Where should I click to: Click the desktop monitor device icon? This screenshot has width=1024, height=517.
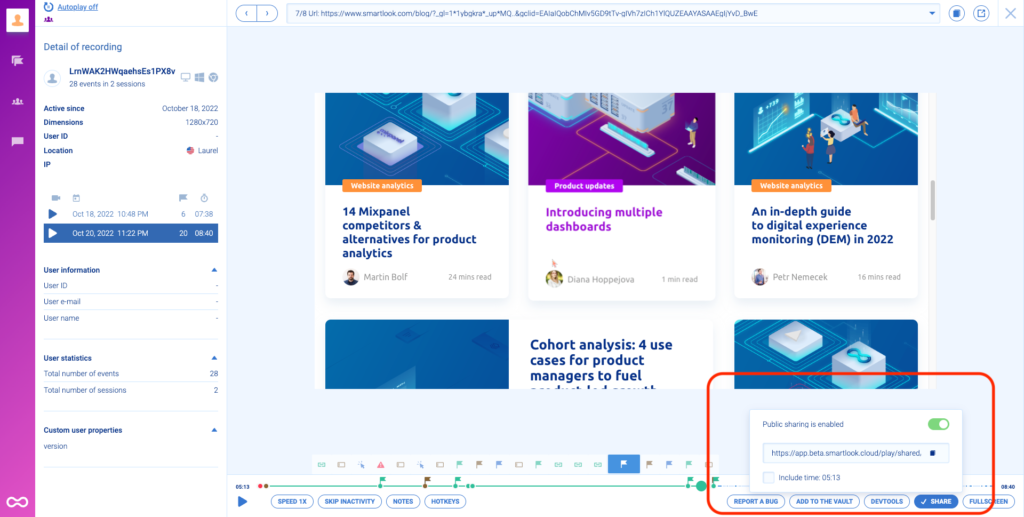tap(185, 77)
